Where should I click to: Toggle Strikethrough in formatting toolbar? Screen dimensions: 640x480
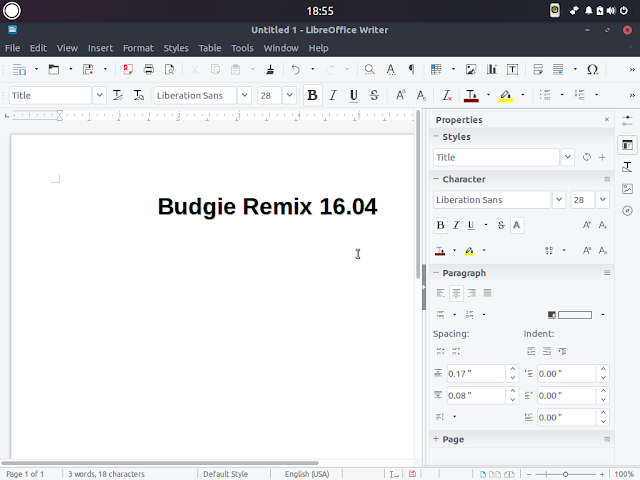pyautogui.click(x=374, y=95)
